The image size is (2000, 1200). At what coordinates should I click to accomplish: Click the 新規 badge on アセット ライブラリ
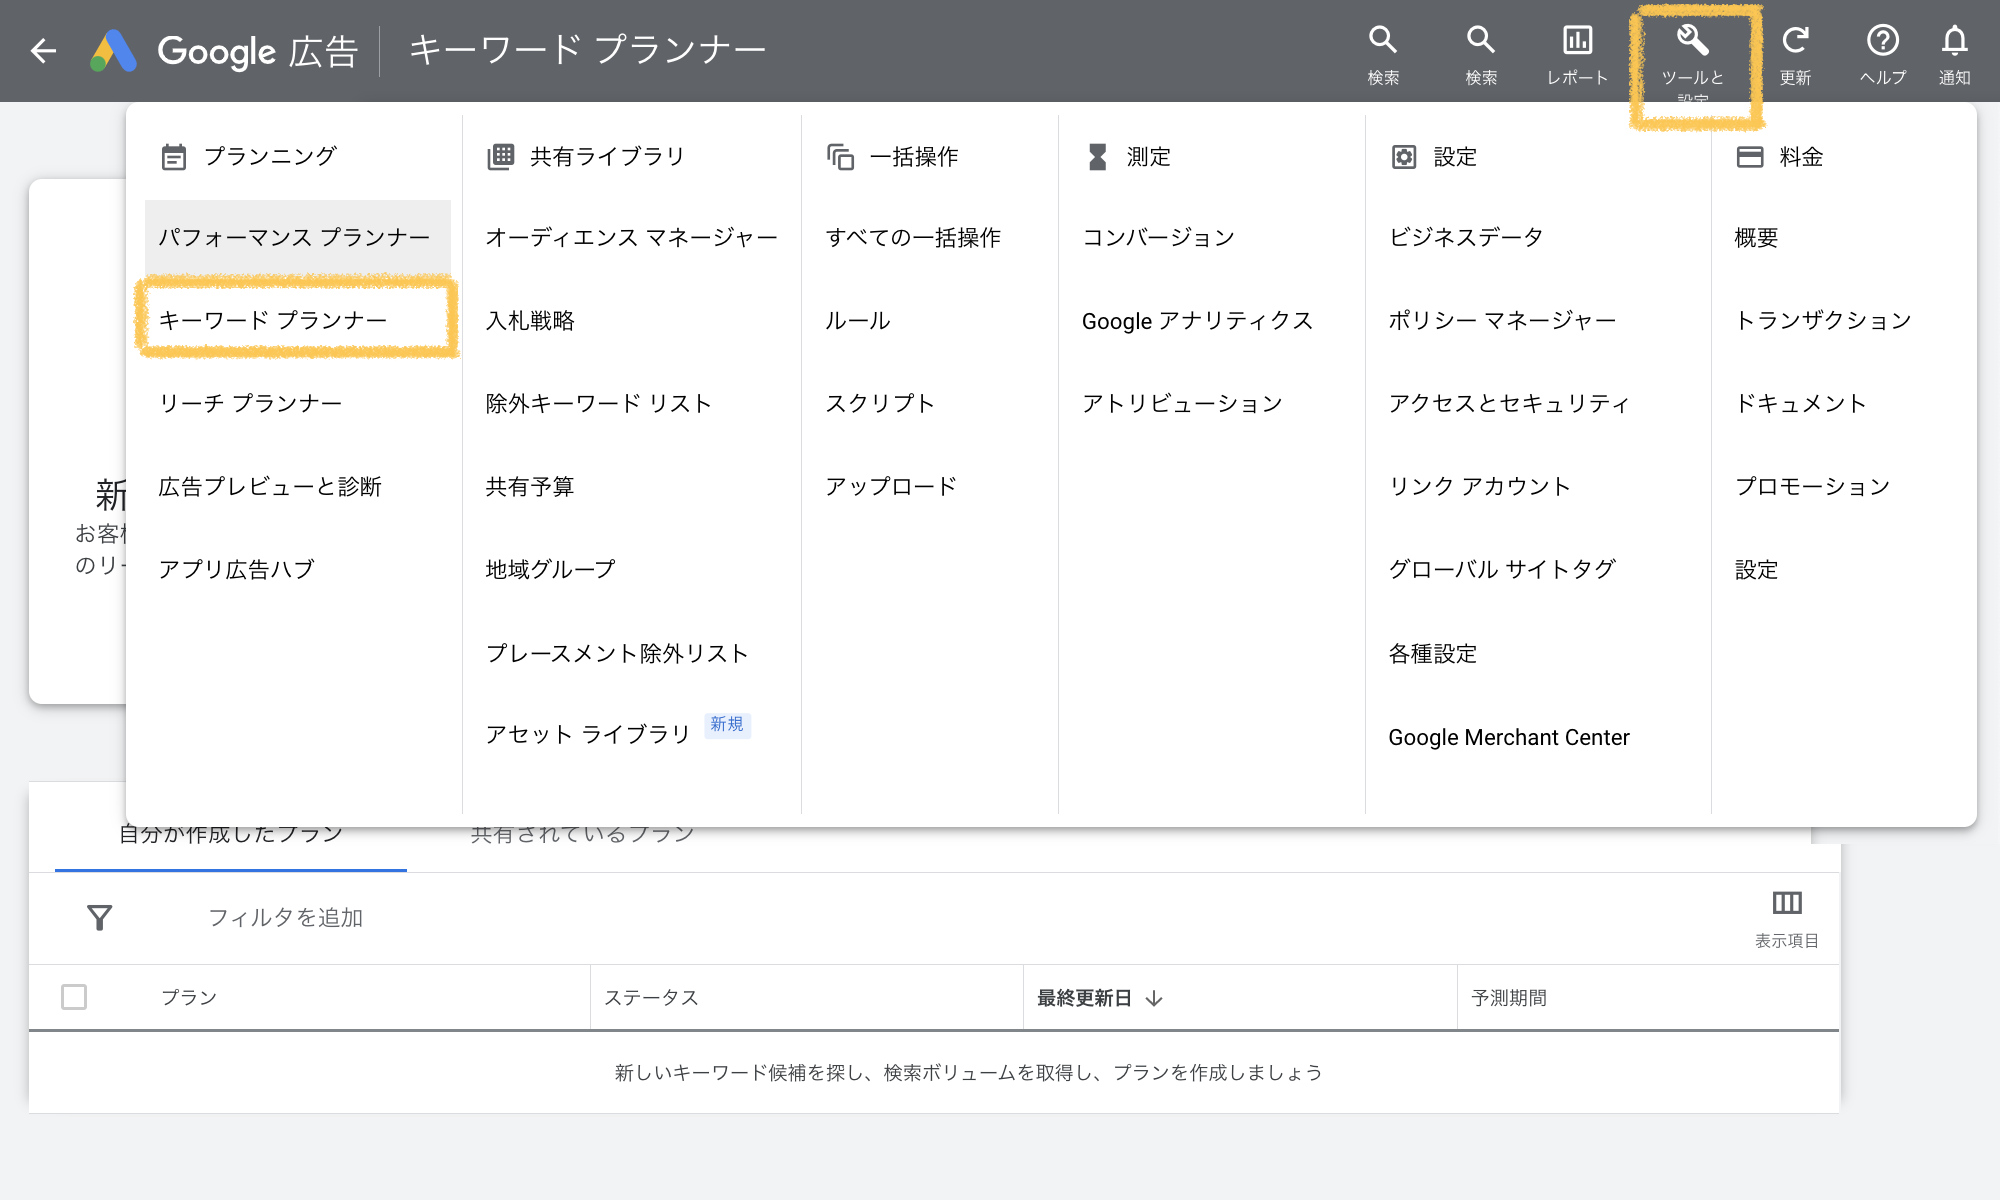coord(727,724)
